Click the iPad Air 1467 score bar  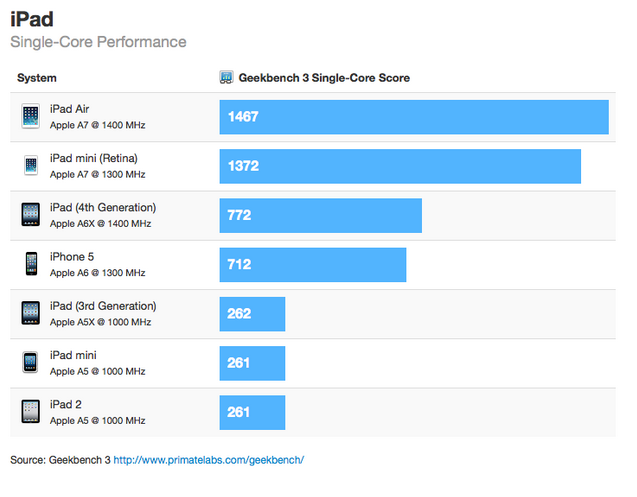click(414, 117)
